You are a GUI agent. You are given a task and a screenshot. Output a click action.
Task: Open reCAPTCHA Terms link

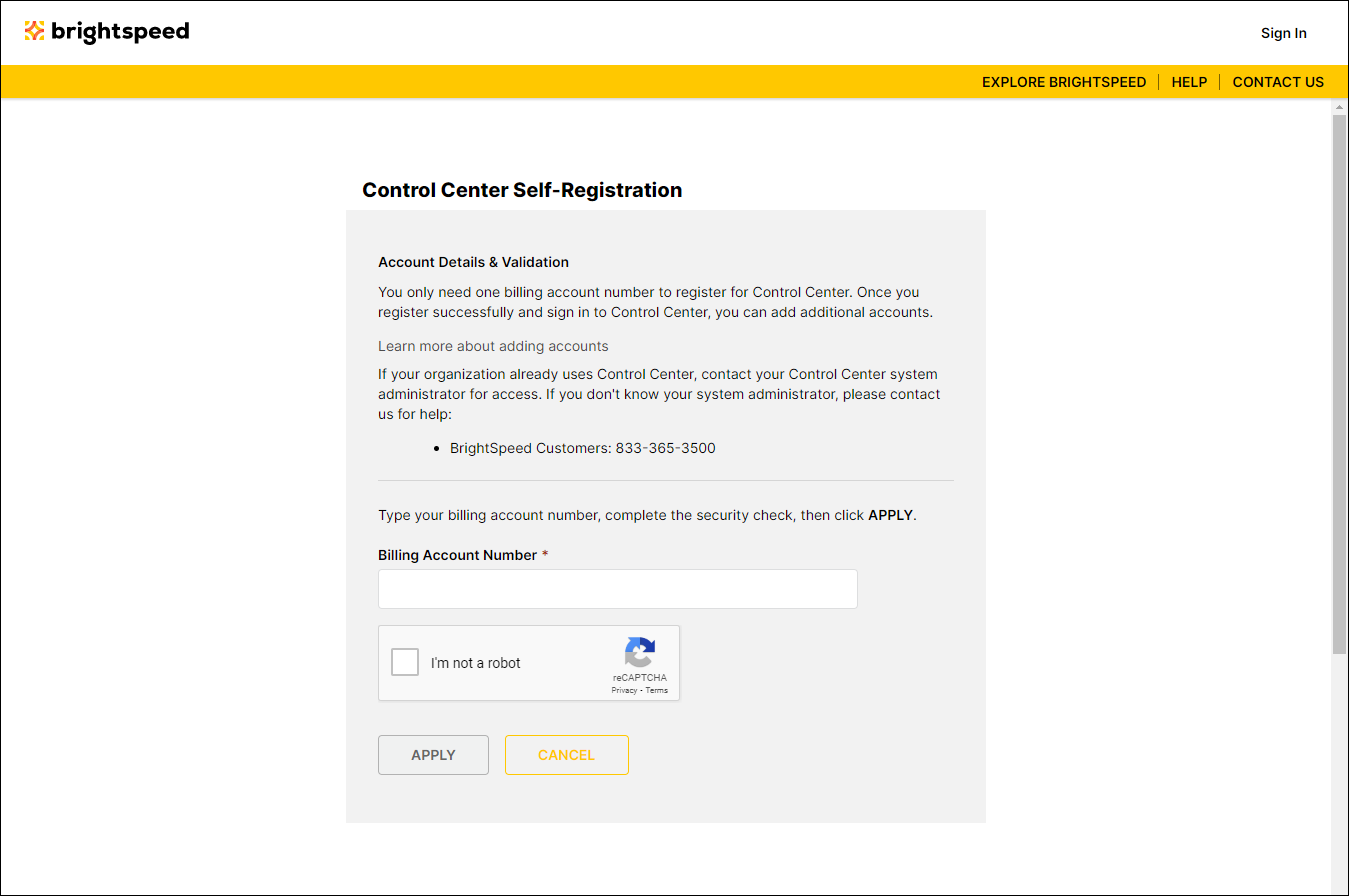(x=656, y=690)
